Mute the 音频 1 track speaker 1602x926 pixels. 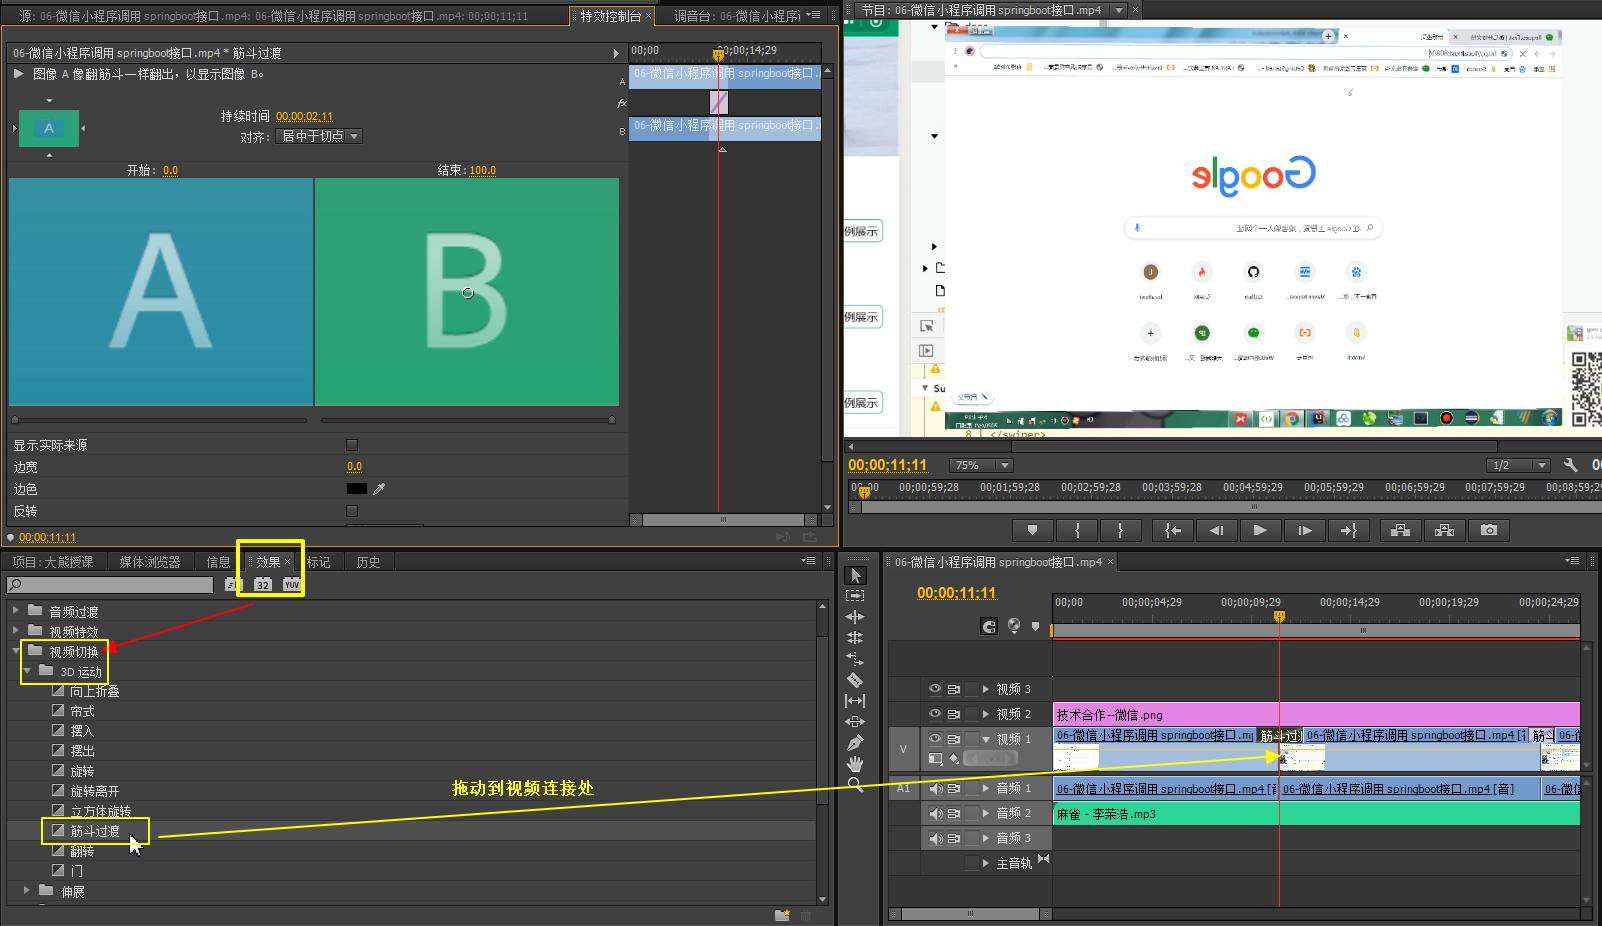(x=936, y=788)
